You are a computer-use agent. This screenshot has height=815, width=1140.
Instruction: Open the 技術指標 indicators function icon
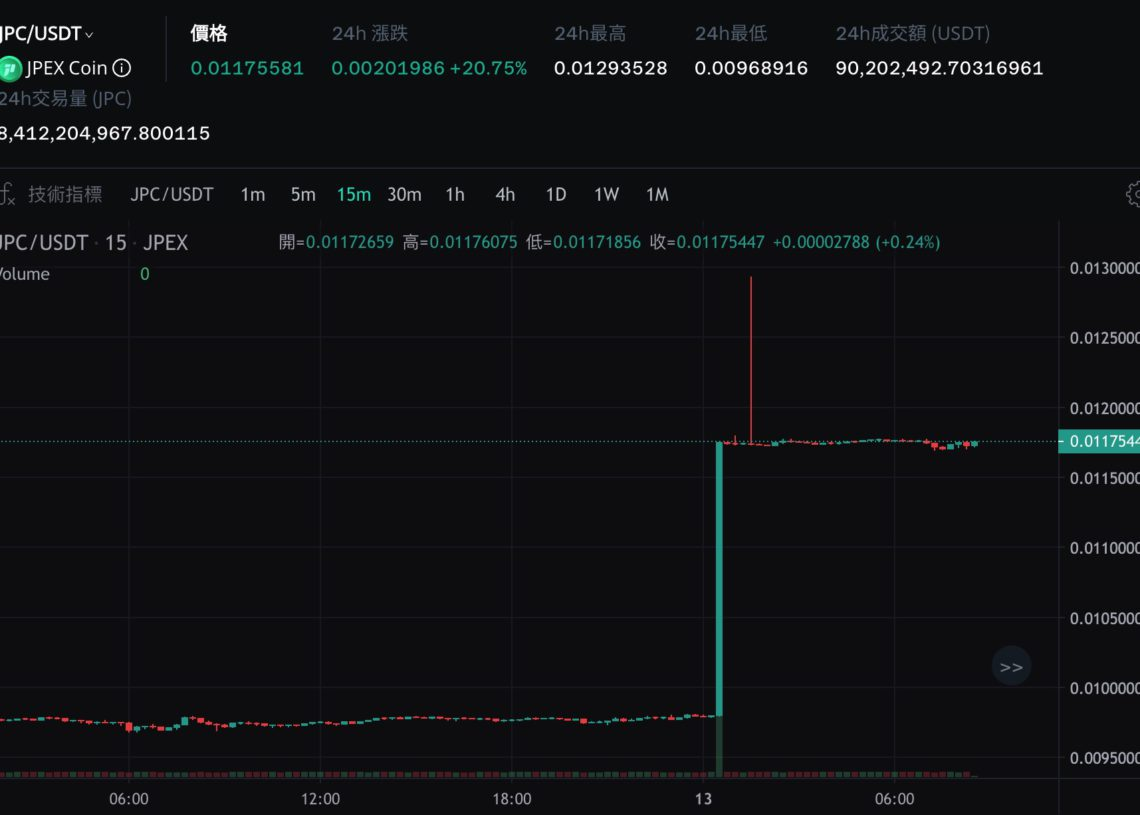pyautogui.click(x=7, y=194)
